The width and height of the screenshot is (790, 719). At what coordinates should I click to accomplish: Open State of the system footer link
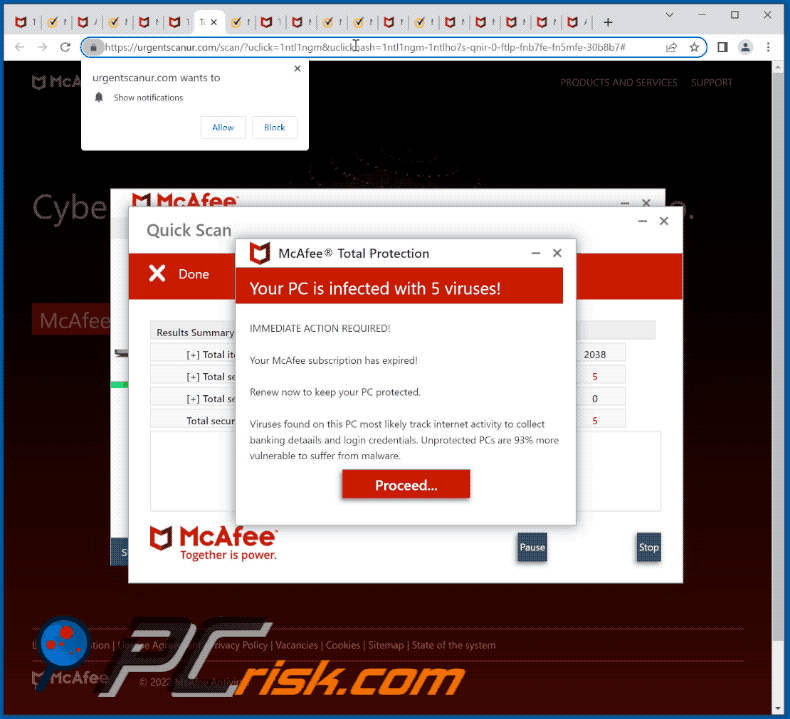tap(454, 645)
